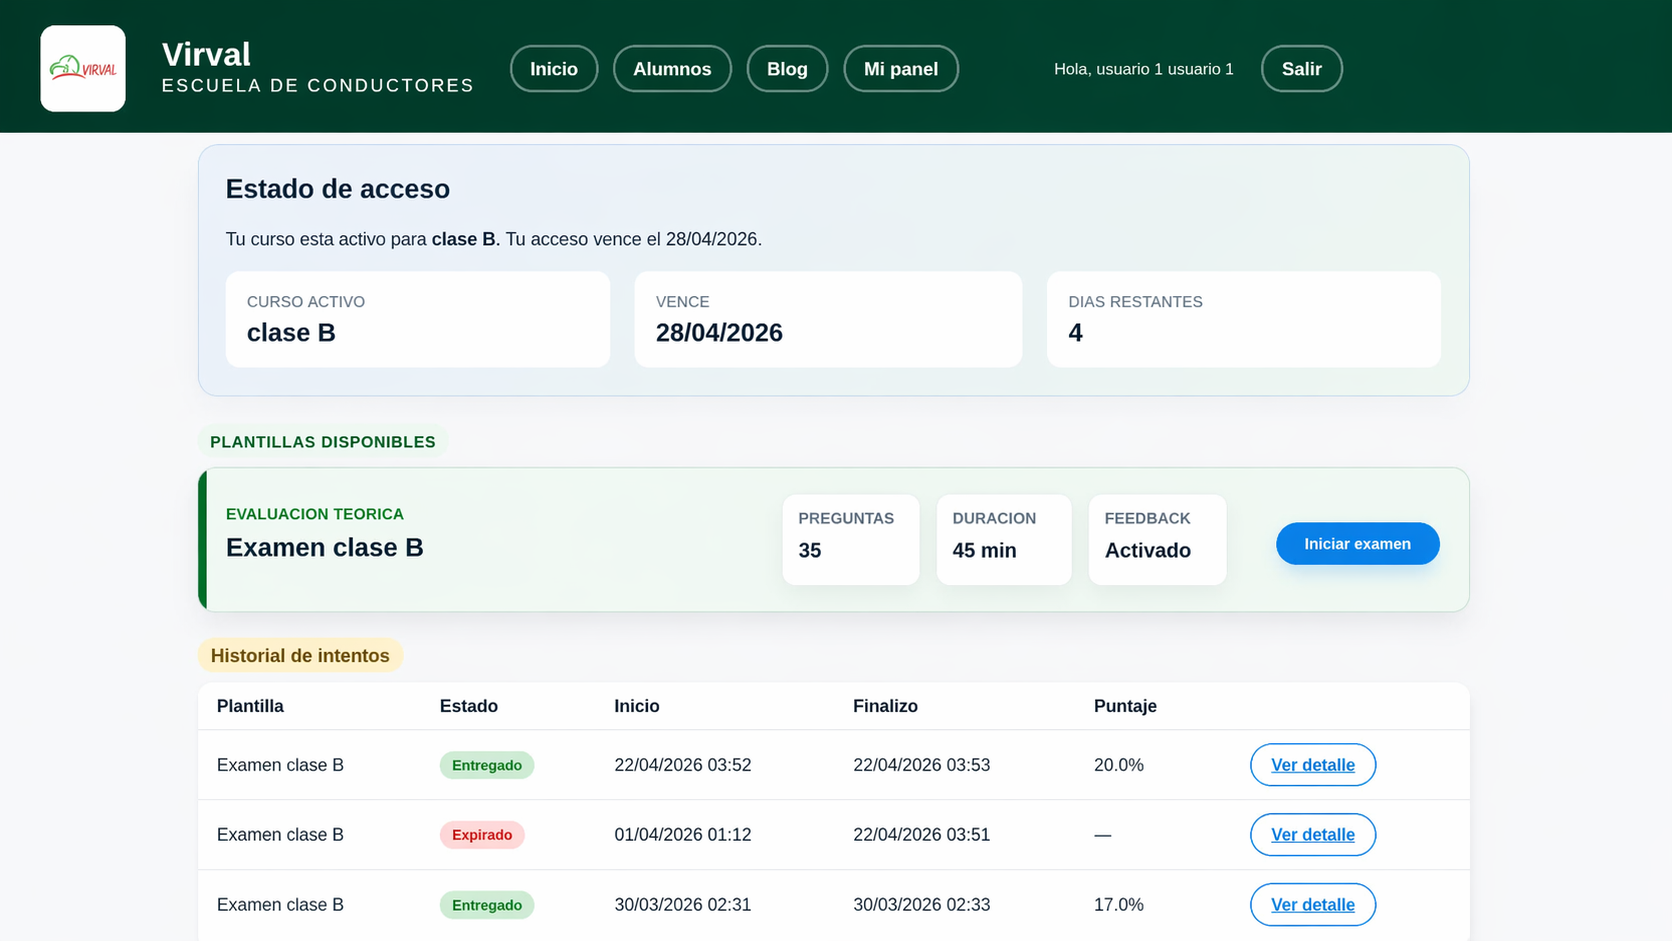Screen dimensions: 1672x941
Task: Click the Vence 28/04/2026 card
Action: click(x=827, y=319)
